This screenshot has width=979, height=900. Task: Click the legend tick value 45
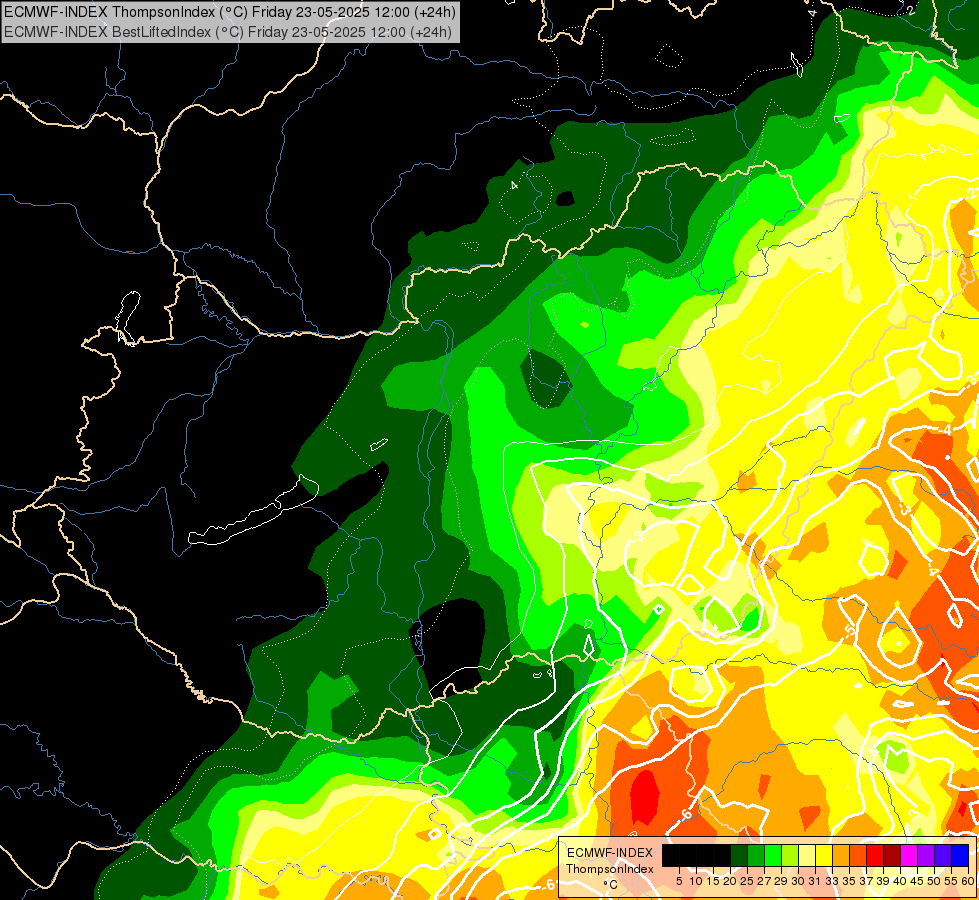point(916,881)
